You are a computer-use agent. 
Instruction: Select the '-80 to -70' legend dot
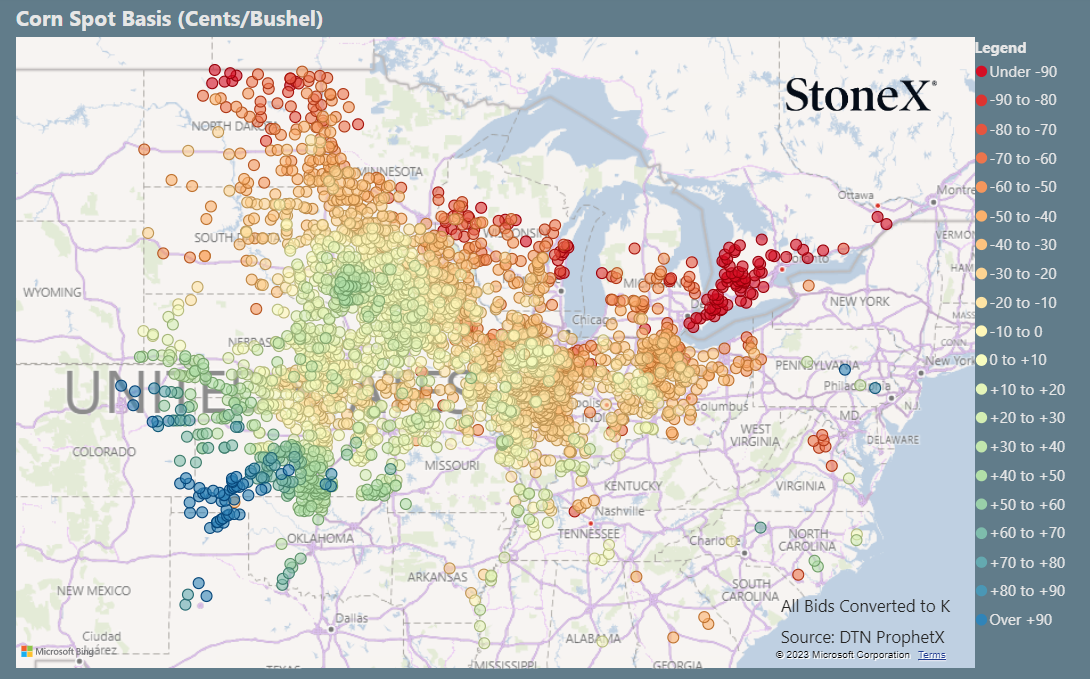coord(982,129)
